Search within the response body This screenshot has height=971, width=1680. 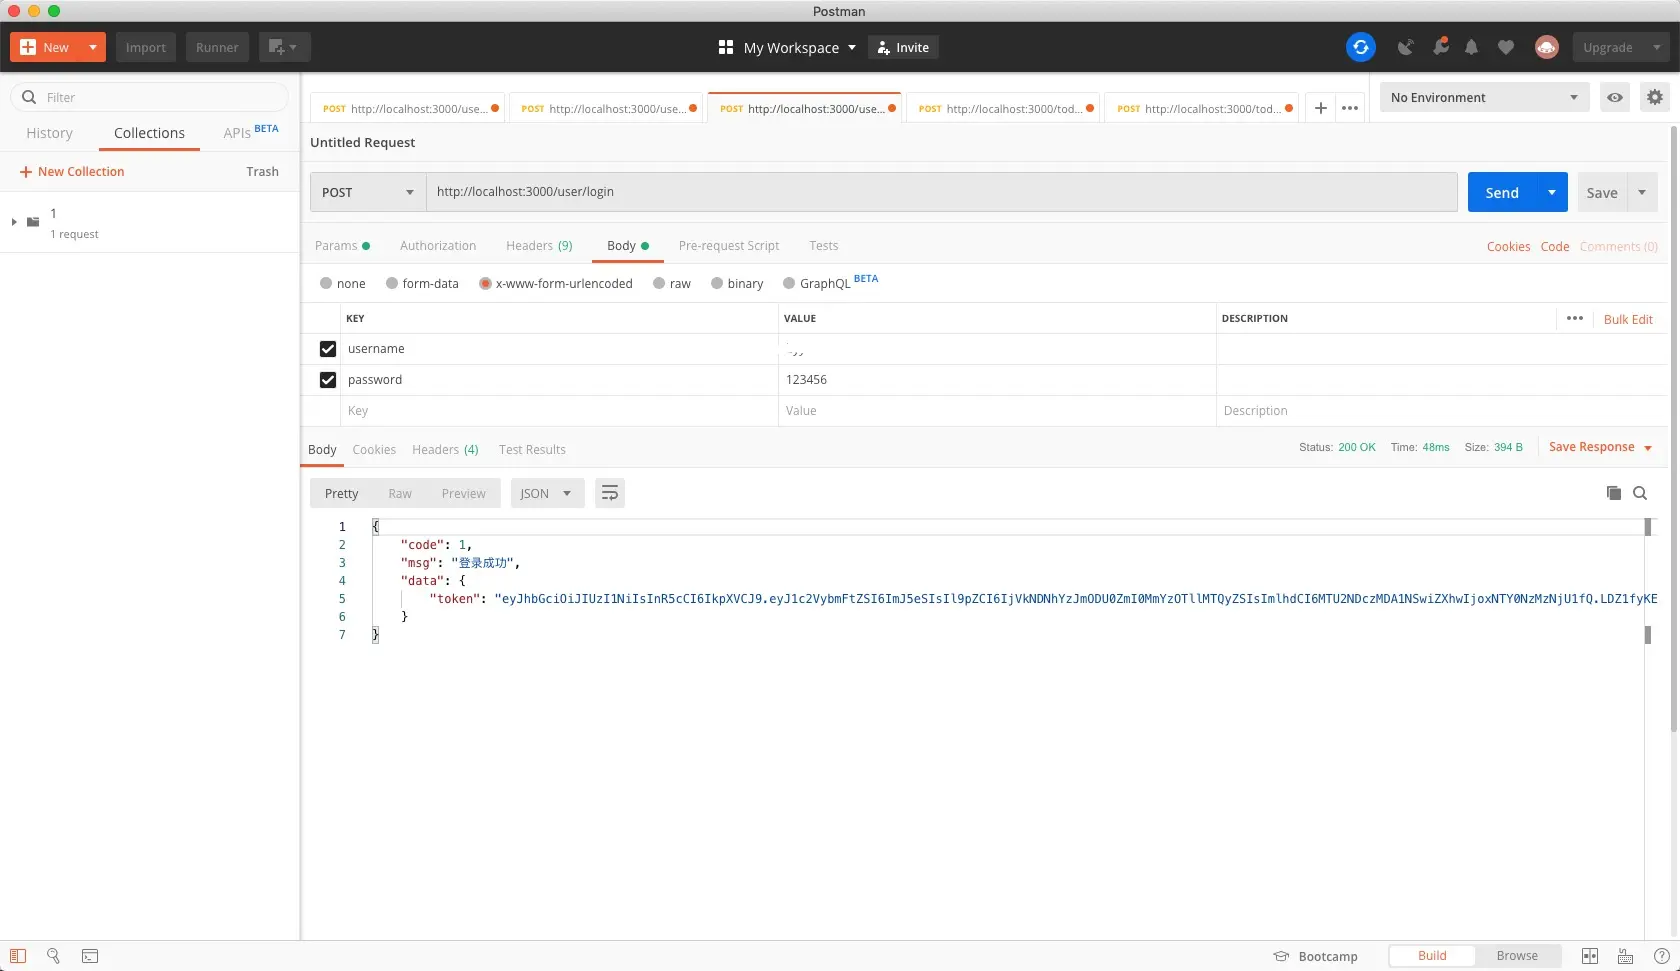pos(1640,493)
